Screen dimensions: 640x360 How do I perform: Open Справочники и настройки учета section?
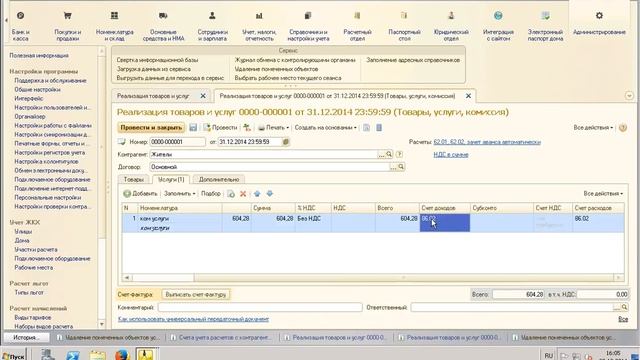click(308, 26)
